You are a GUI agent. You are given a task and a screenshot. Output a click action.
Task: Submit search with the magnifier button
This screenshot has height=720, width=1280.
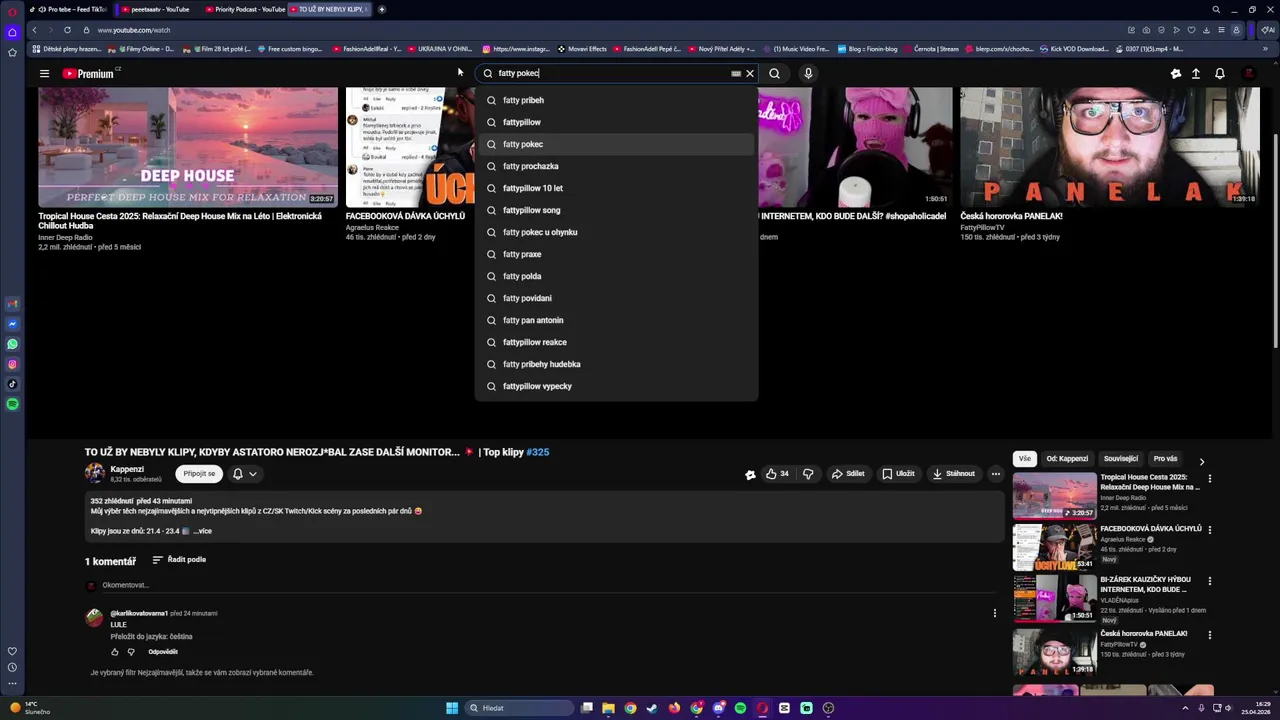pos(774,73)
